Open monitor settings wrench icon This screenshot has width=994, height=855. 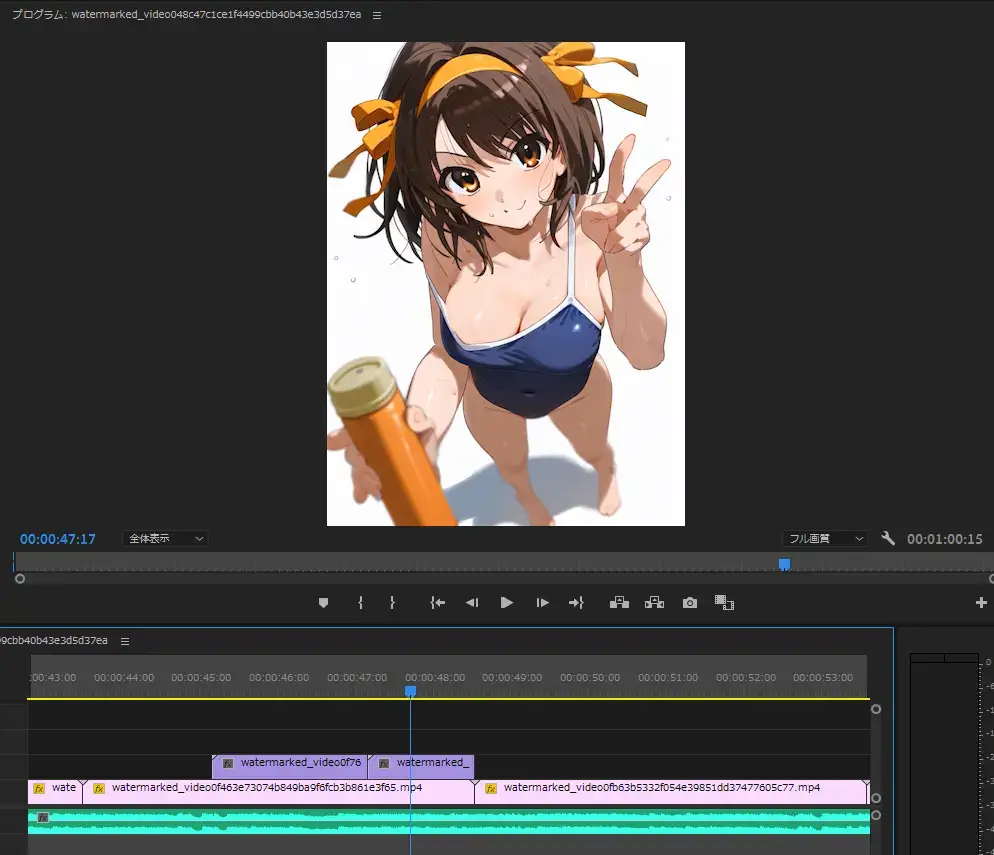pos(887,538)
